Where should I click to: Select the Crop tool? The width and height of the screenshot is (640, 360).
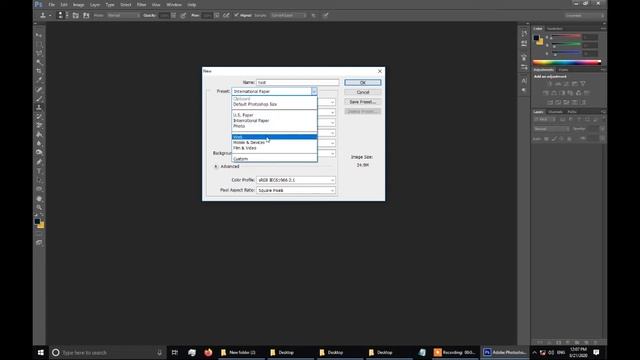point(39,71)
